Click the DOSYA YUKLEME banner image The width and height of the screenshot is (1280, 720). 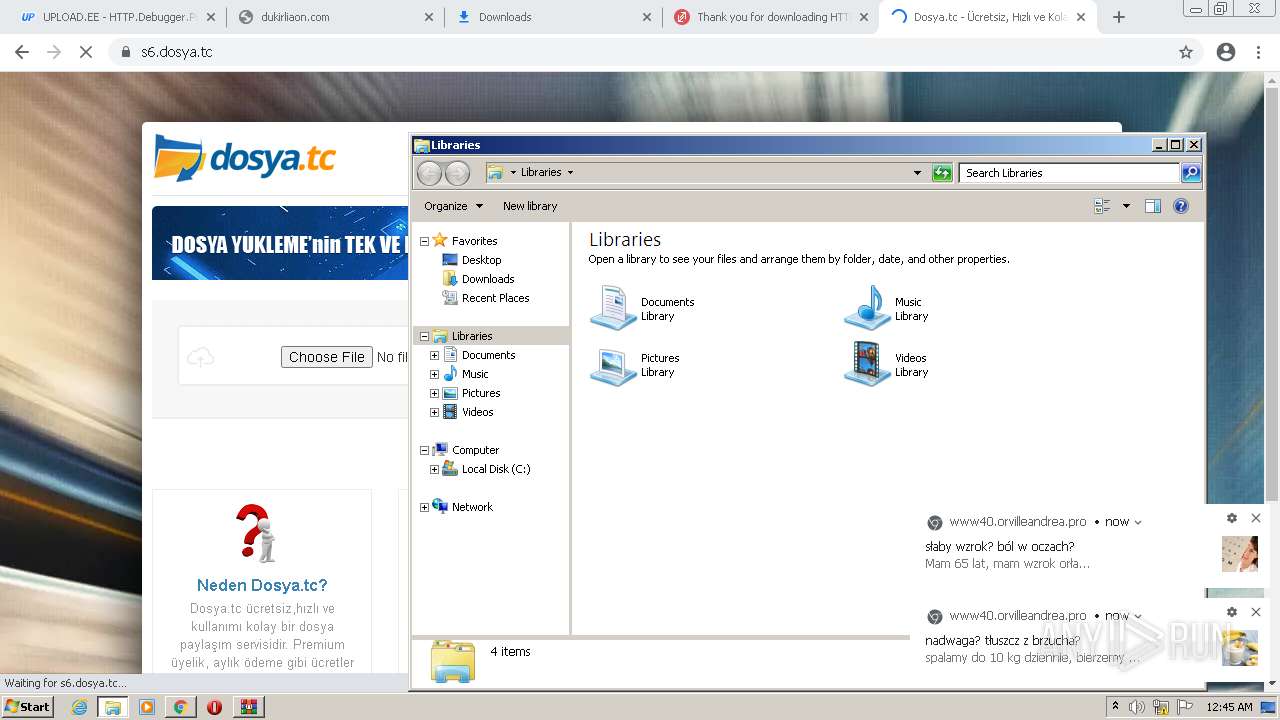[x=280, y=243]
